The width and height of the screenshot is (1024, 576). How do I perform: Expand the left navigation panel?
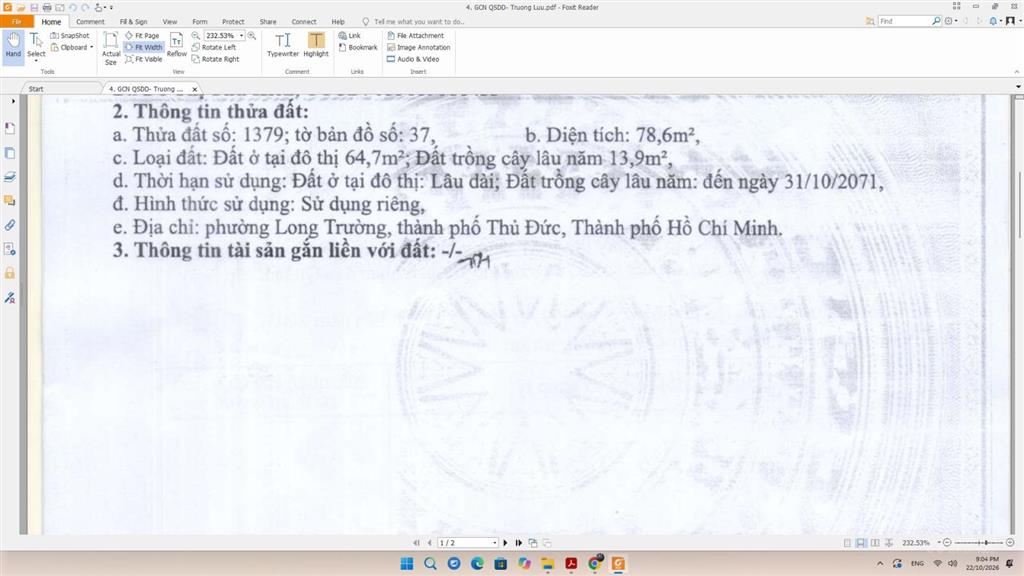tap(13, 101)
